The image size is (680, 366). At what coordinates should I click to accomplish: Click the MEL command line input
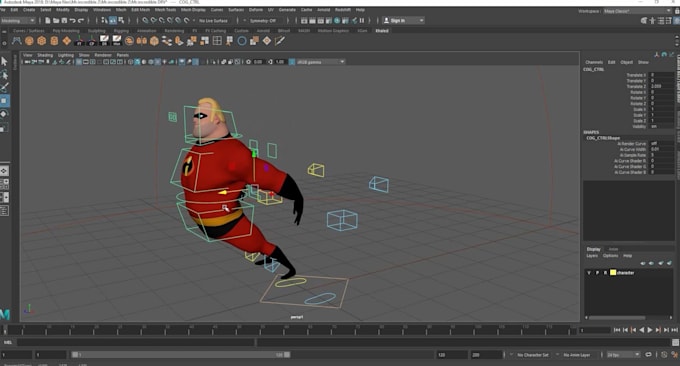[x=135, y=343]
